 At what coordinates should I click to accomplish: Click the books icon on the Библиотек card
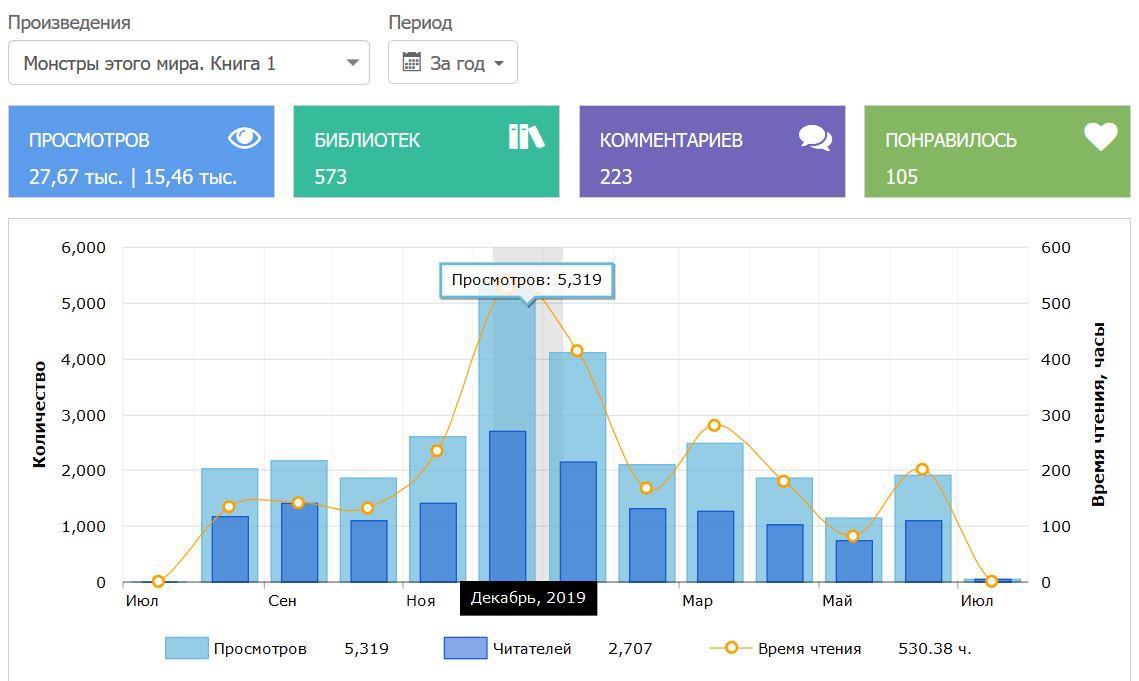526,137
